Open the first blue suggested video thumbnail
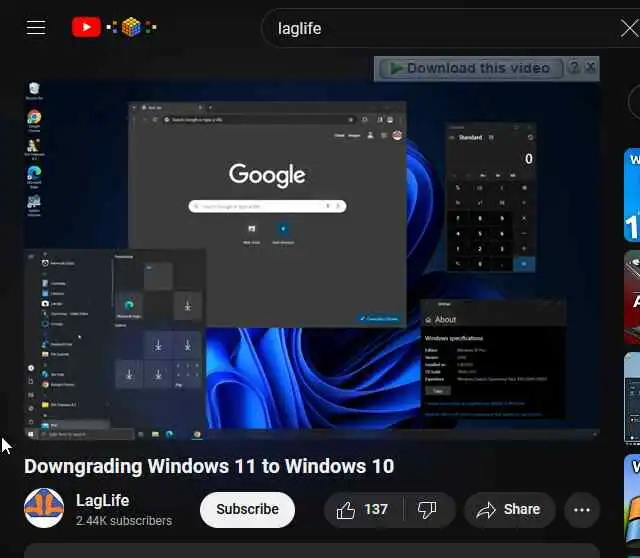 tap(632, 195)
